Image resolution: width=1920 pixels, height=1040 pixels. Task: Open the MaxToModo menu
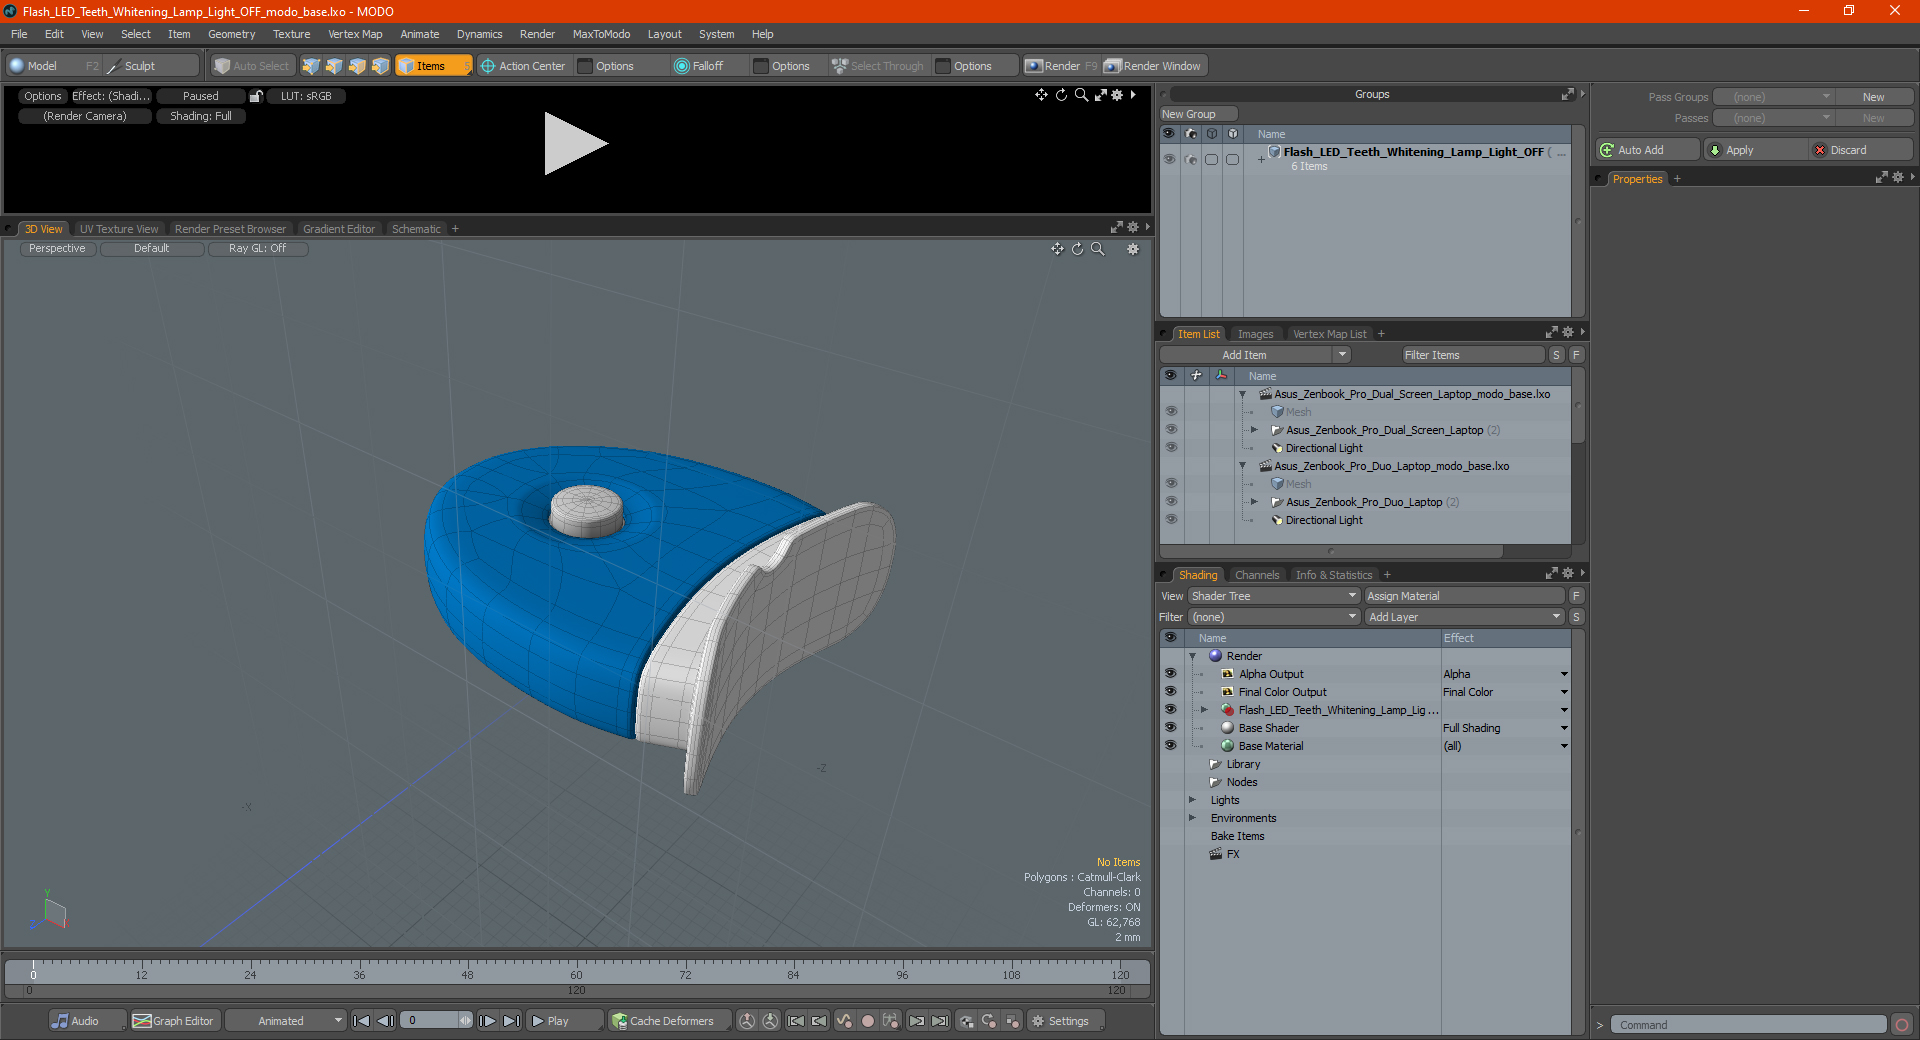click(601, 34)
